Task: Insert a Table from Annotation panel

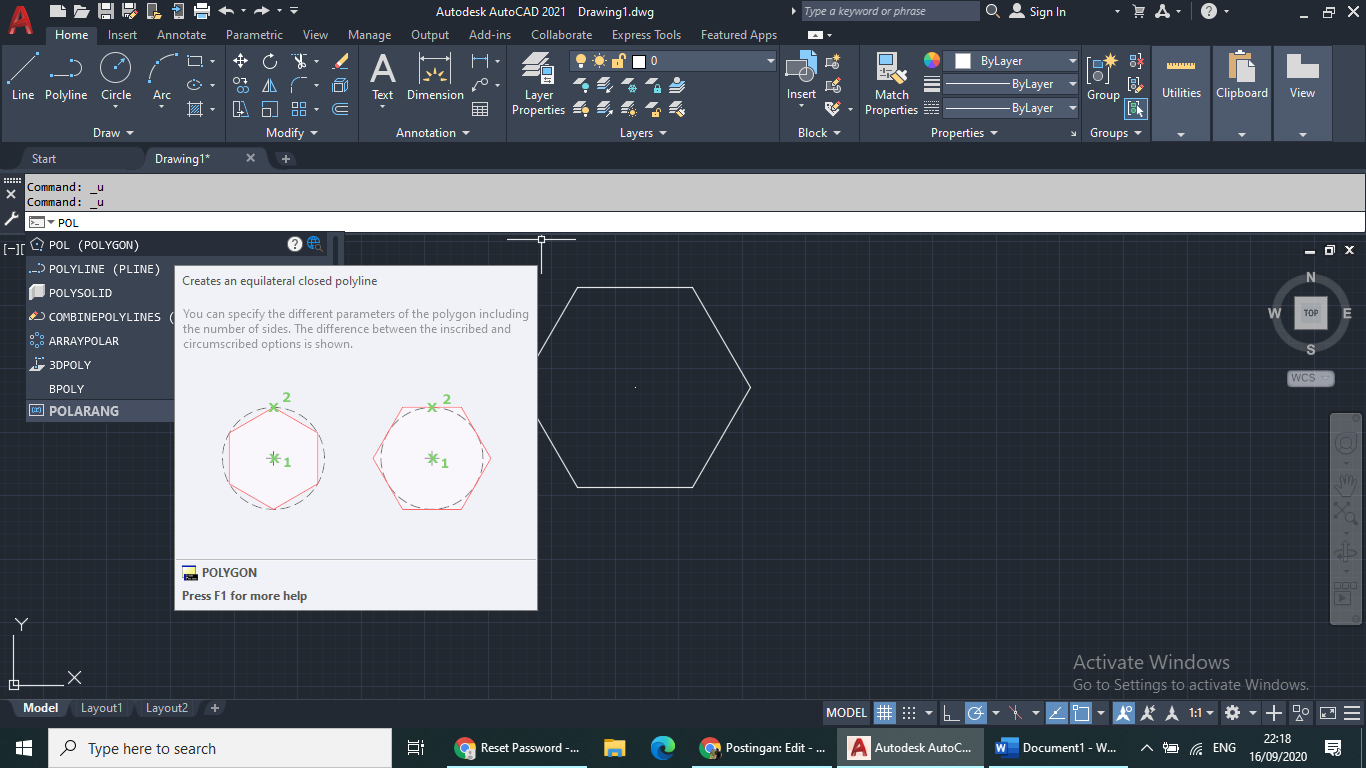Action: point(480,109)
